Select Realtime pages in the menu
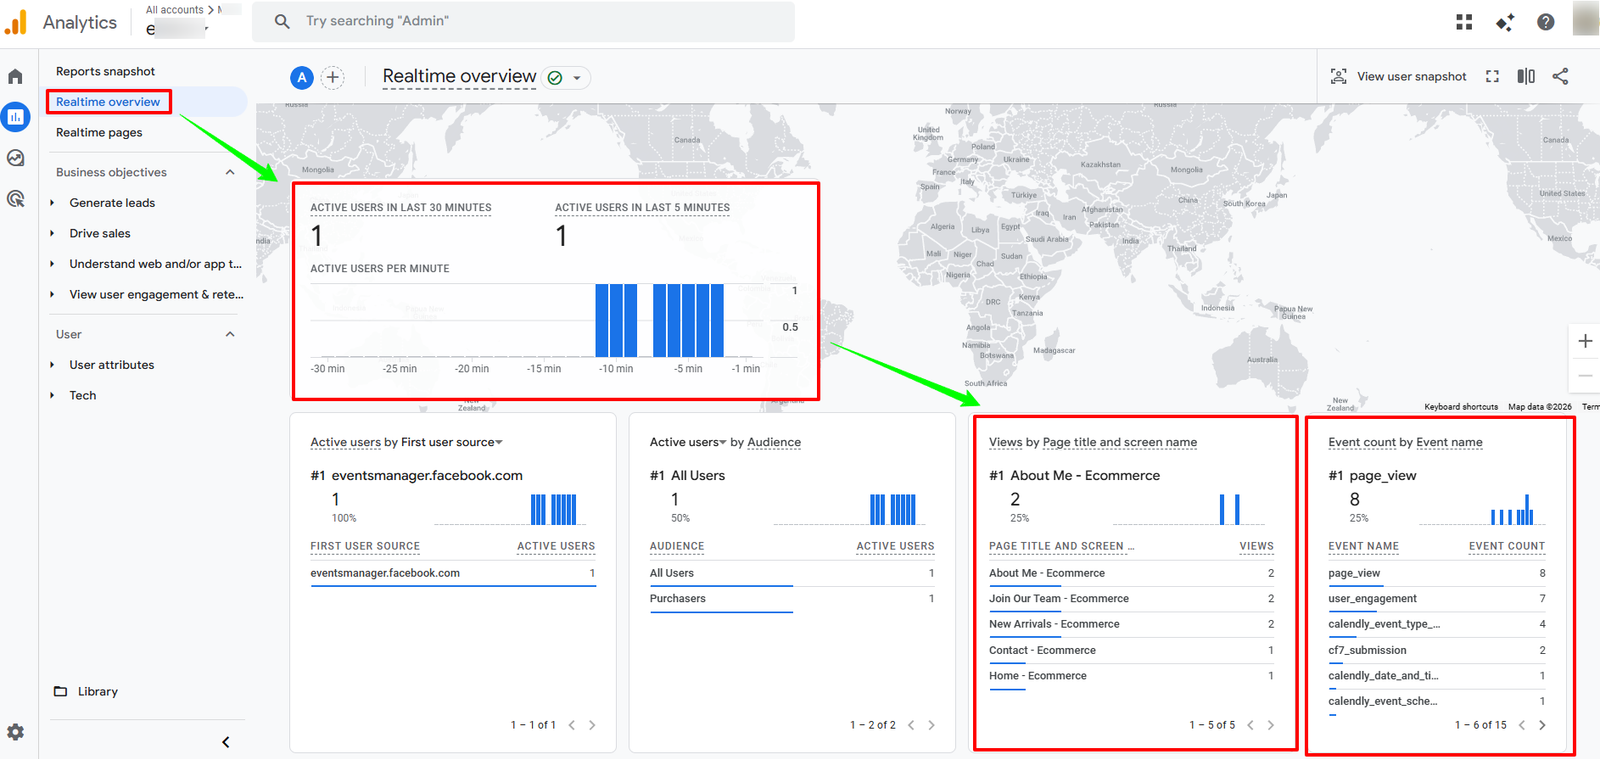1600x759 pixels. pos(99,132)
